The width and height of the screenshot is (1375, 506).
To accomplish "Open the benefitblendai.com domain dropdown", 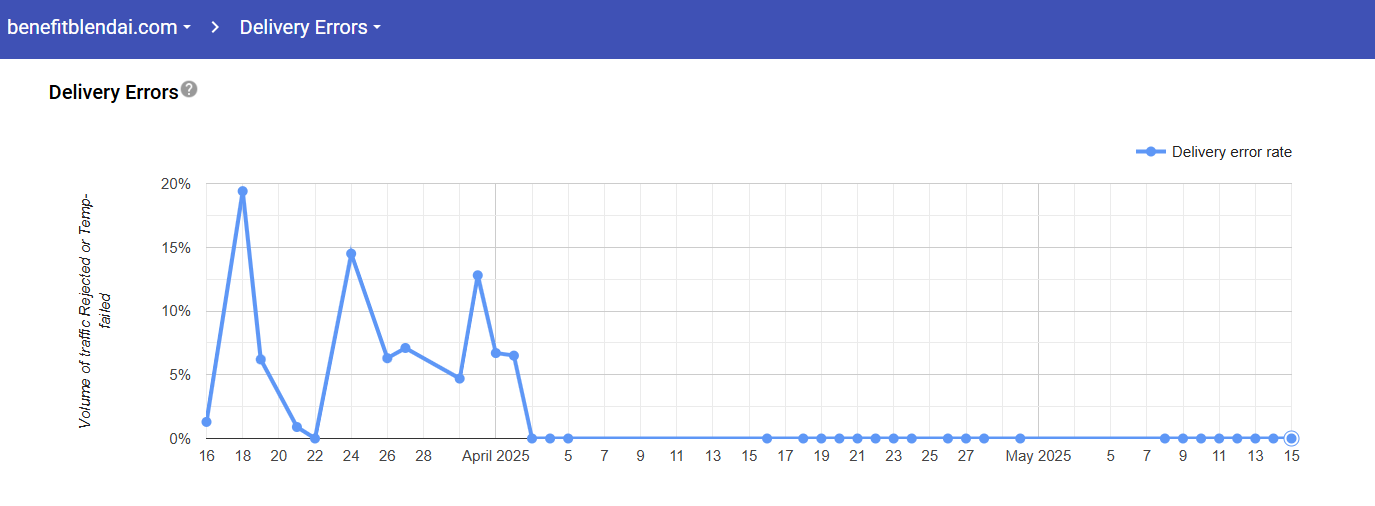I will [99, 28].
